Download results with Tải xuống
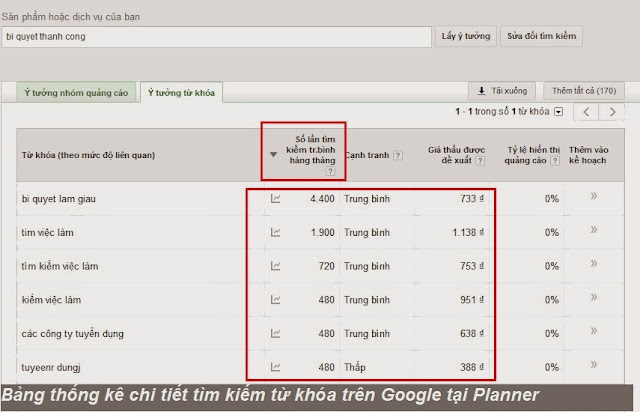640x412 pixels. click(502, 91)
